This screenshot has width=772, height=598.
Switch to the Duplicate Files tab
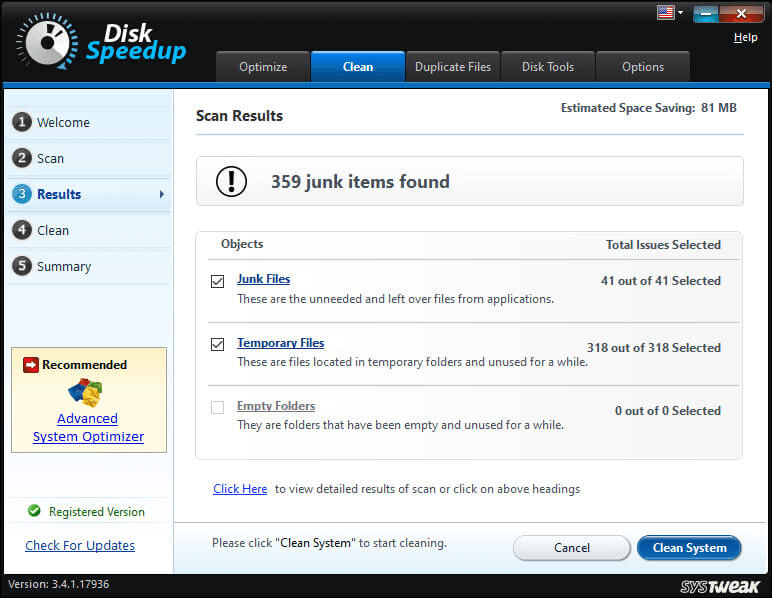(x=453, y=67)
